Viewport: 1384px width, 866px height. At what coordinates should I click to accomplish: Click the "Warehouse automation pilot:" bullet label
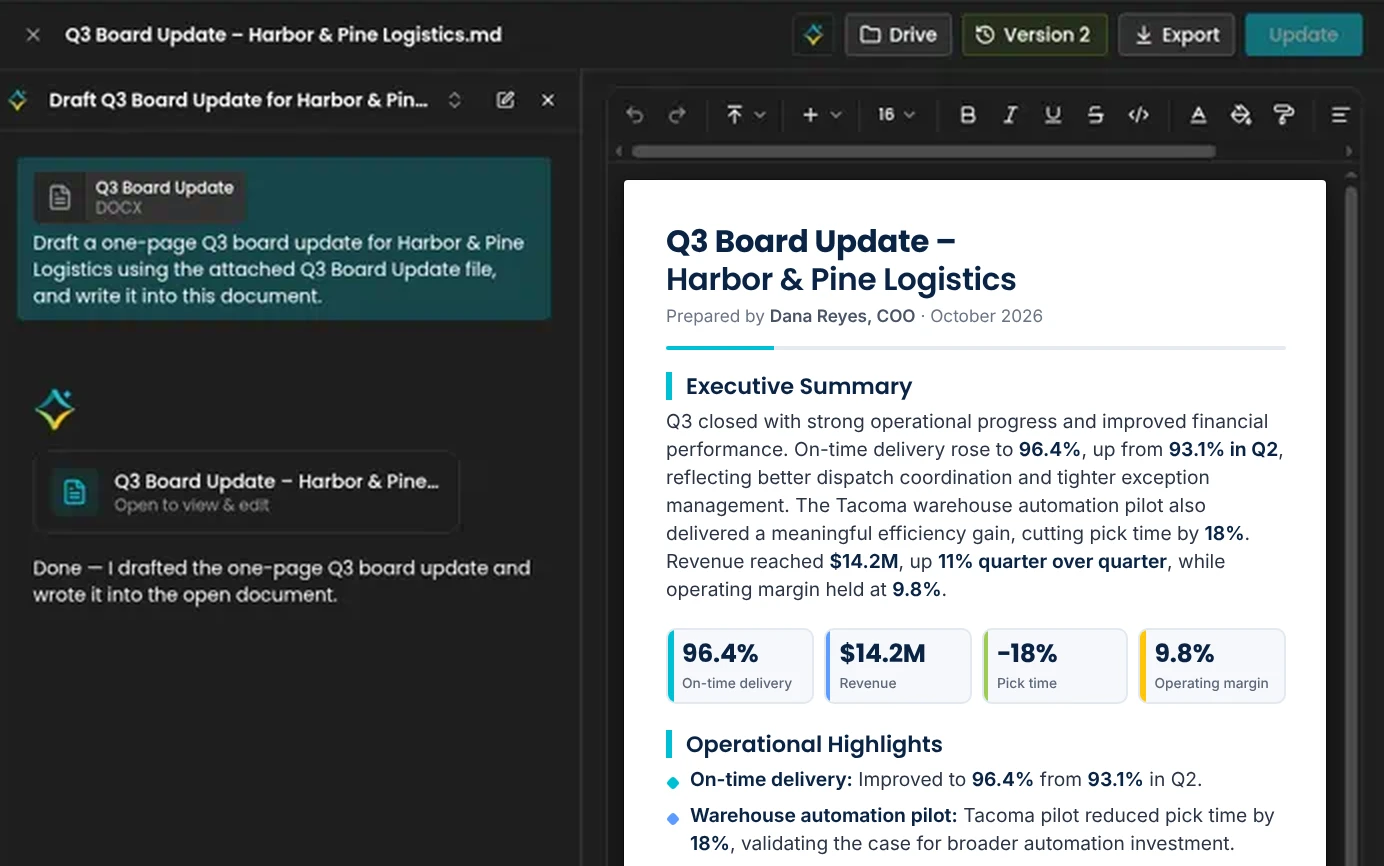(x=824, y=815)
